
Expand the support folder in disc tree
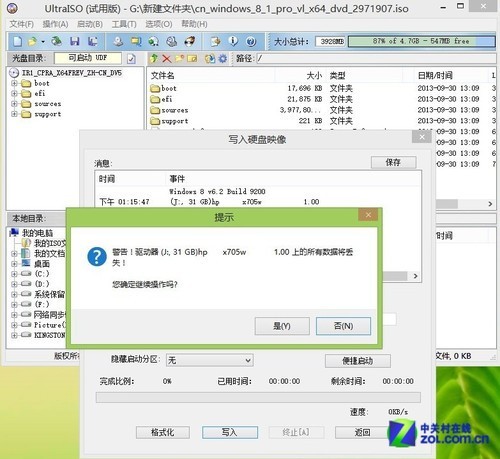14,114
